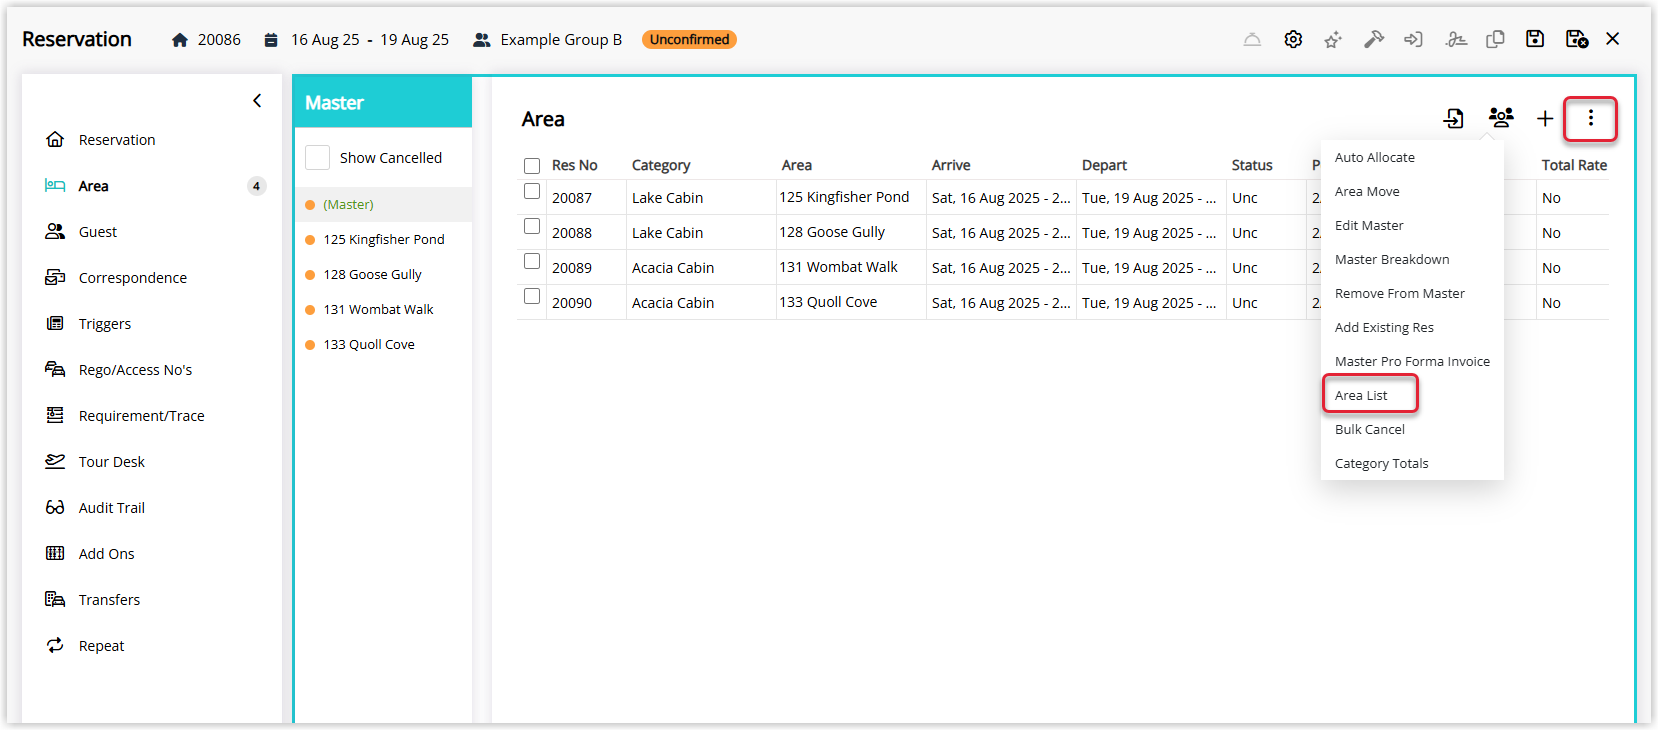Click the save and exit icon
This screenshot has height=731, width=1659.
click(x=1577, y=39)
